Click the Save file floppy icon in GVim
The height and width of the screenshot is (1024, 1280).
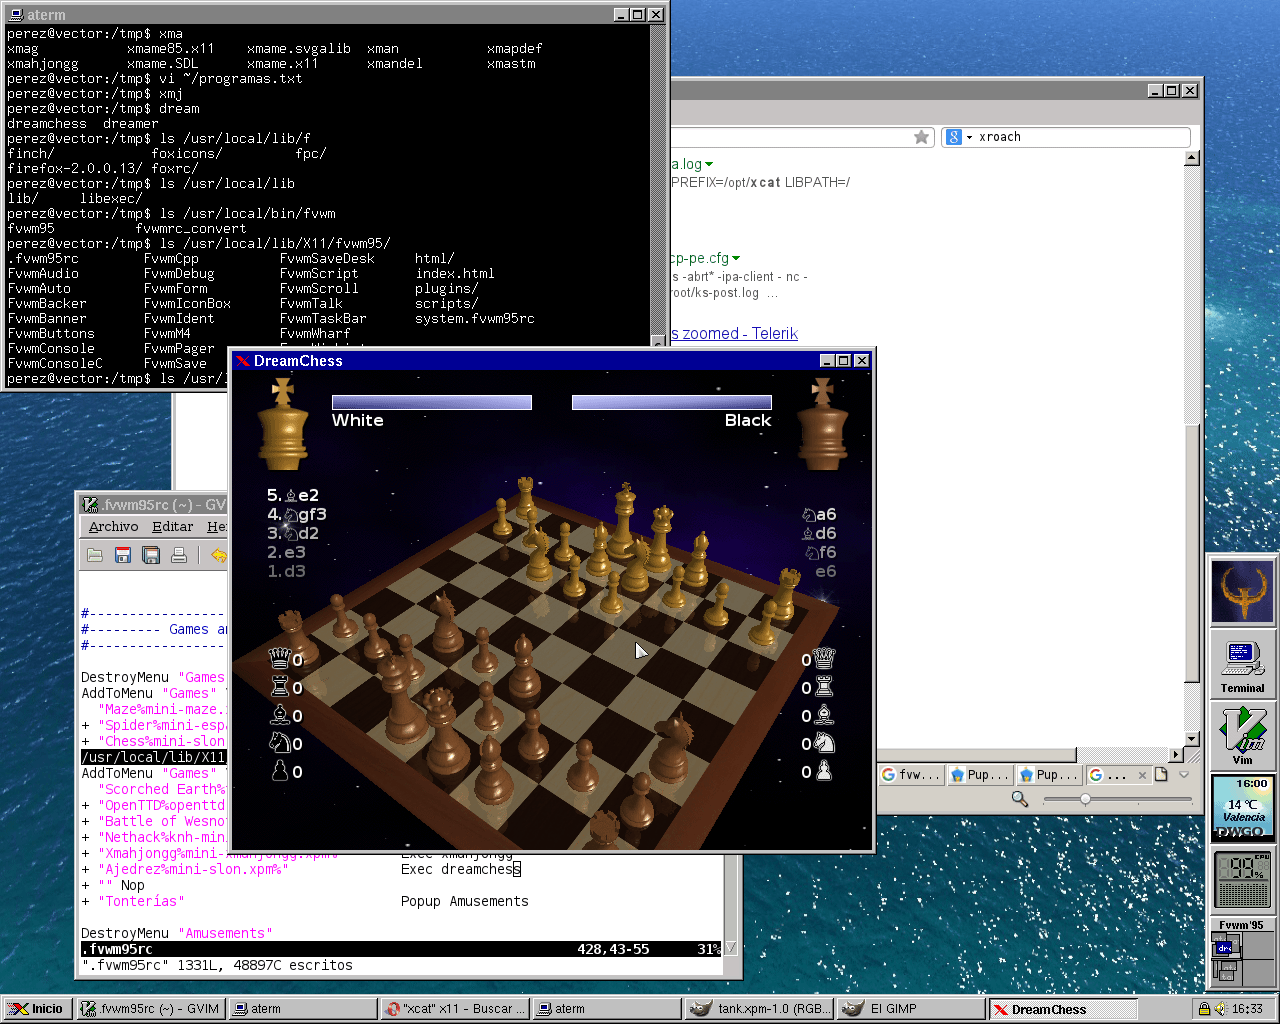click(123, 555)
